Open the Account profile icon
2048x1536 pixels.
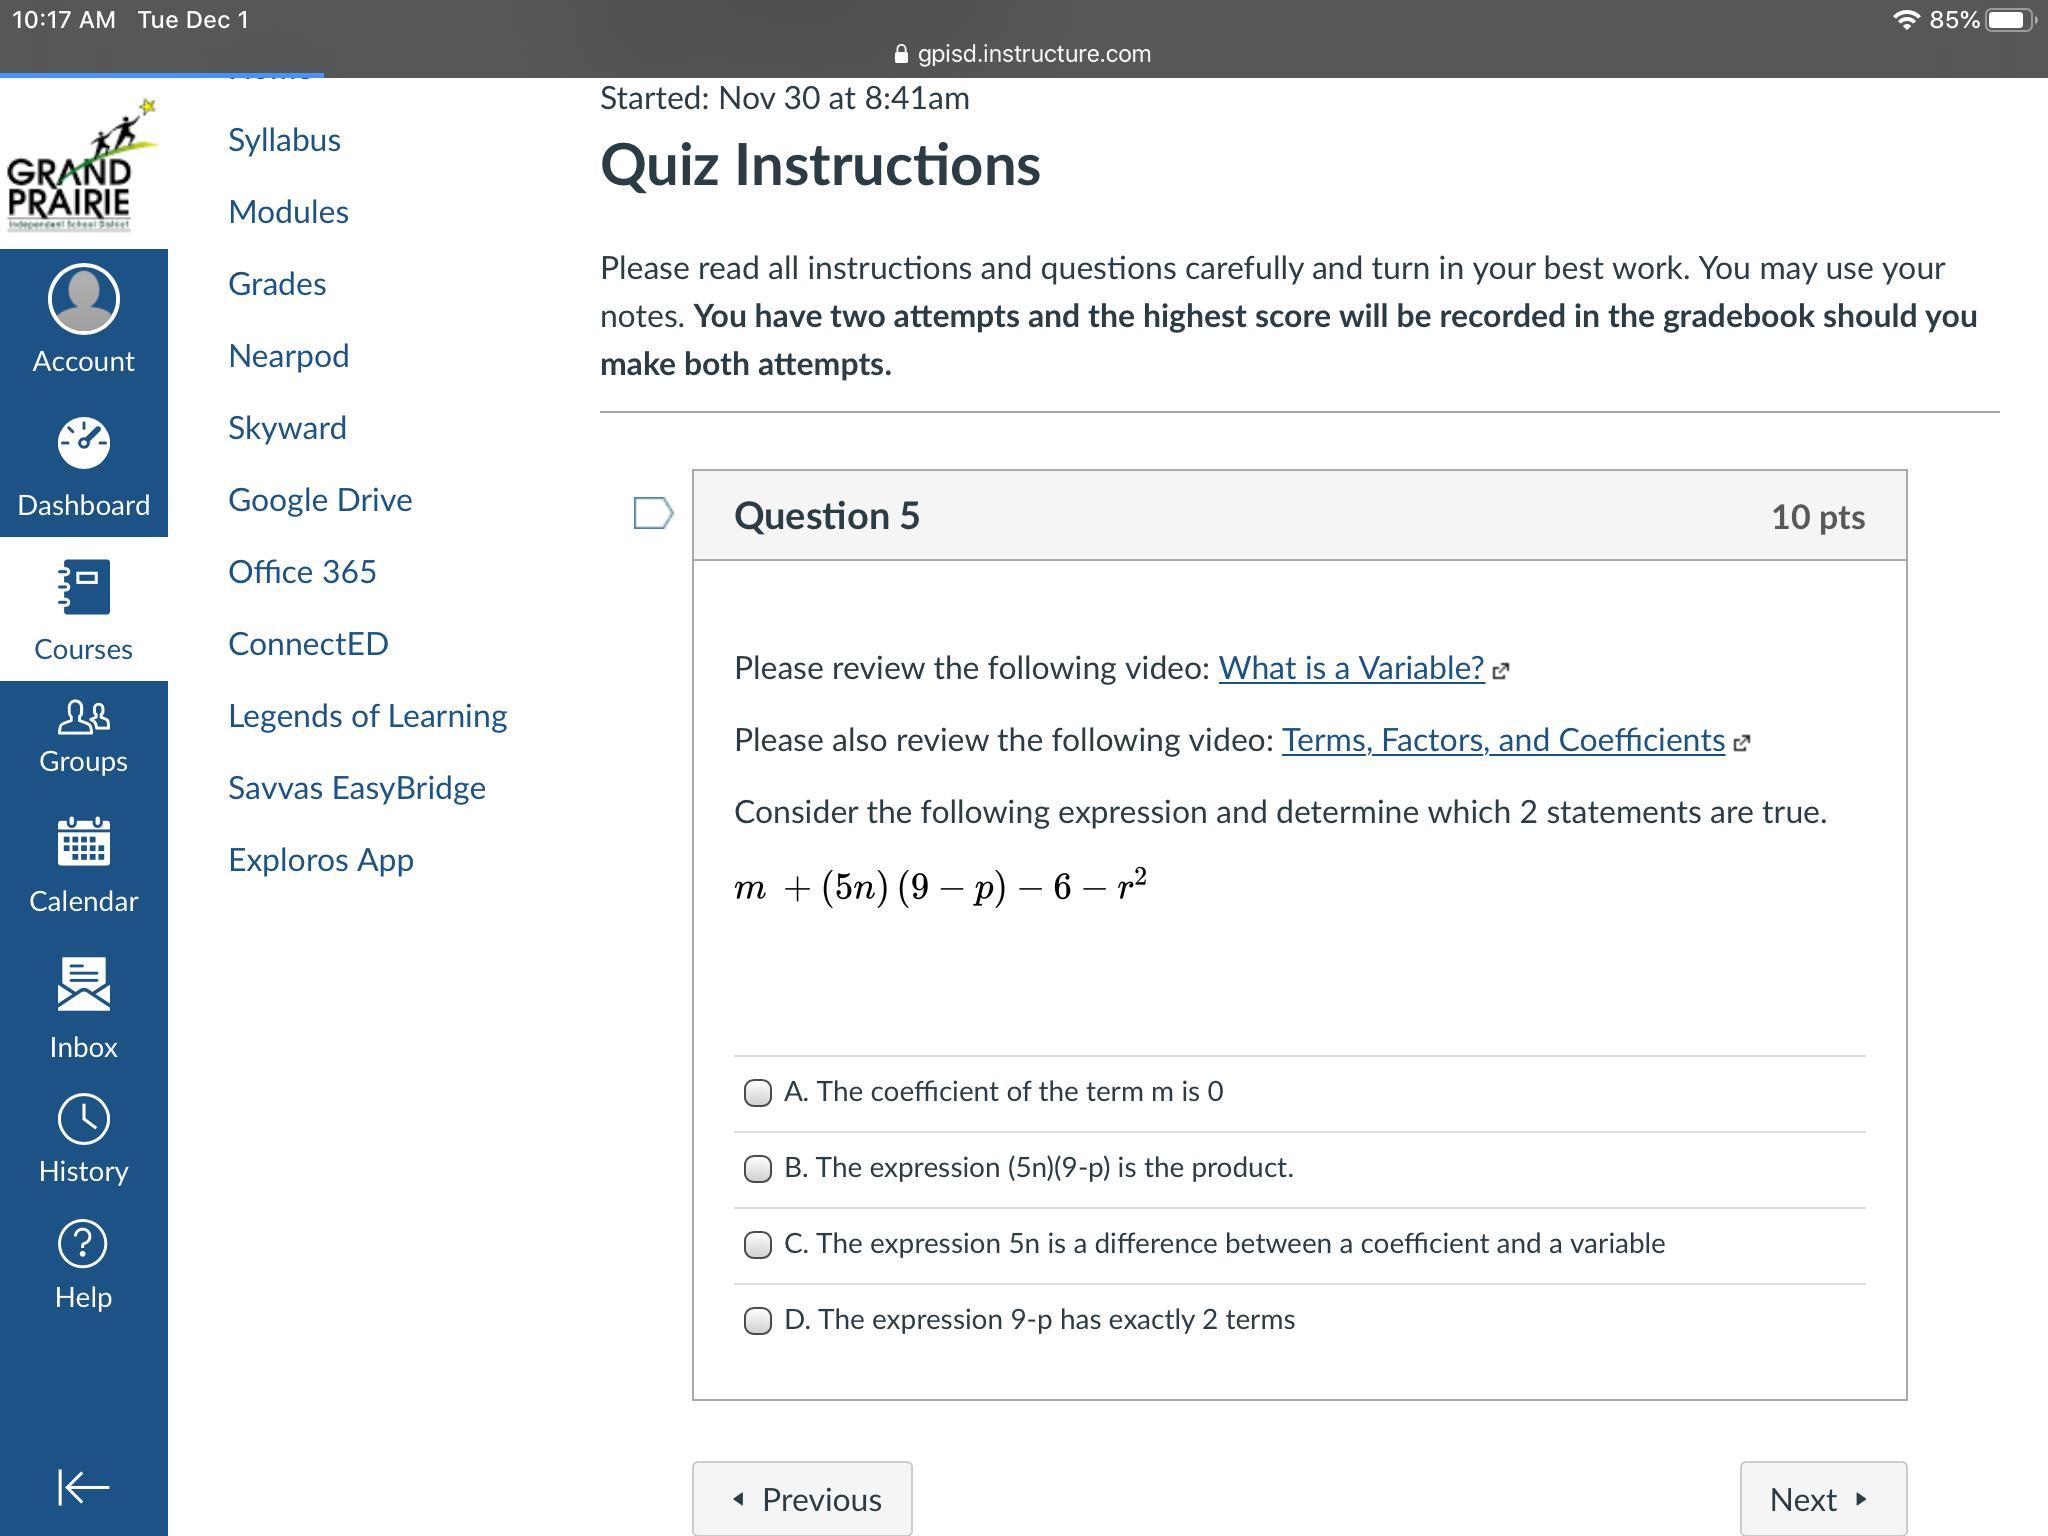click(84, 300)
